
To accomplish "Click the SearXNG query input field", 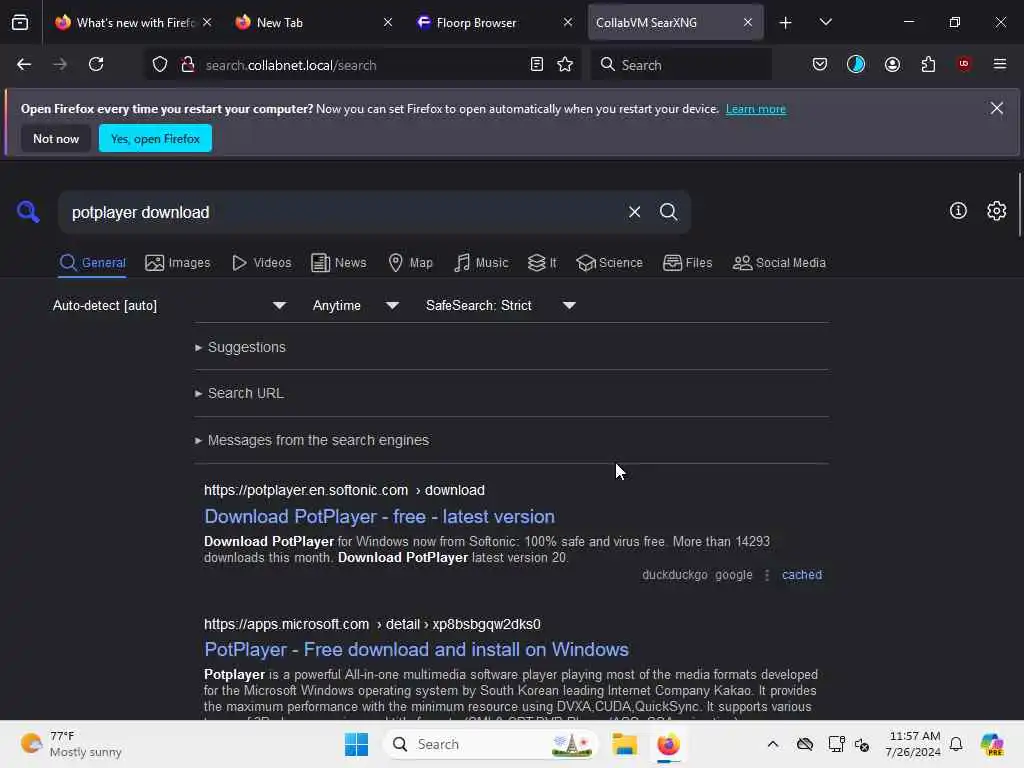I will 340,212.
